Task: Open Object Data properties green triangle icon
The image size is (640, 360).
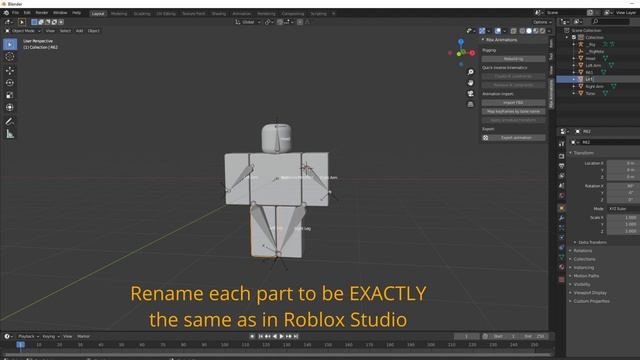Action: [562, 257]
